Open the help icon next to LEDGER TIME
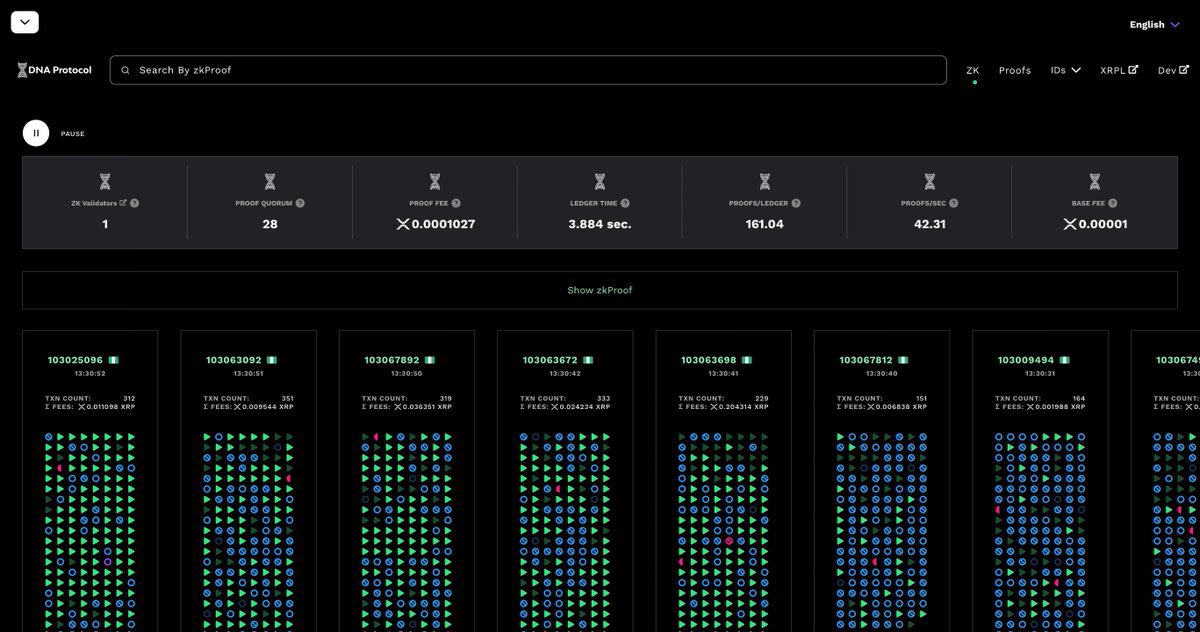The height and width of the screenshot is (632, 1200). point(624,202)
